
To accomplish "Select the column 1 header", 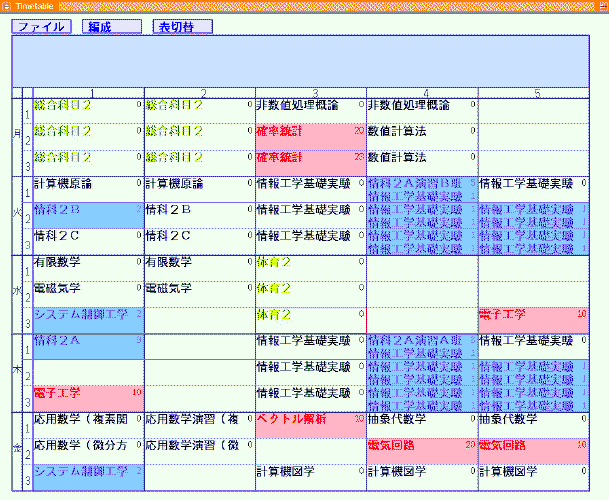I will click(x=88, y=93).
